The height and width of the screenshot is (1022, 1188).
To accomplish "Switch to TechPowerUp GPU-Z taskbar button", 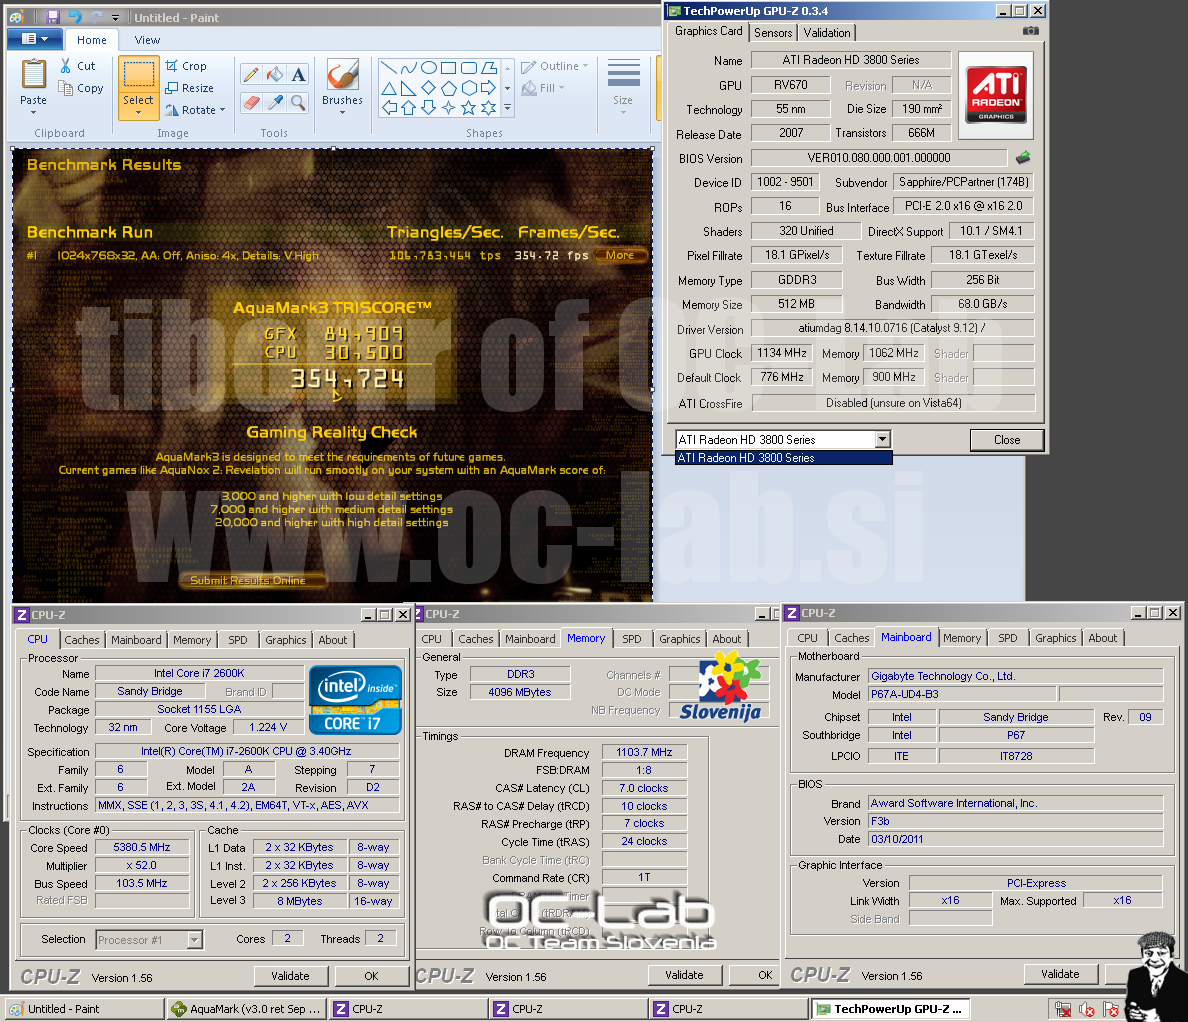I will coord(890,1009).
